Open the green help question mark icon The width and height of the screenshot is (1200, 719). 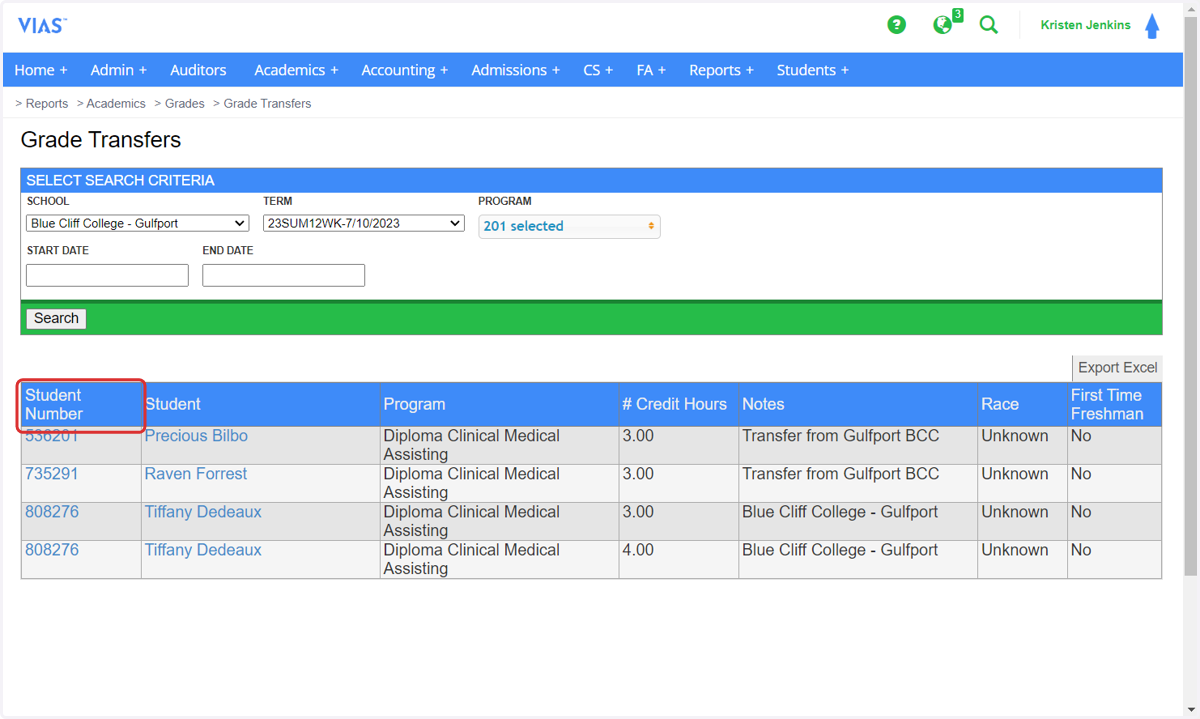(897, 25)
